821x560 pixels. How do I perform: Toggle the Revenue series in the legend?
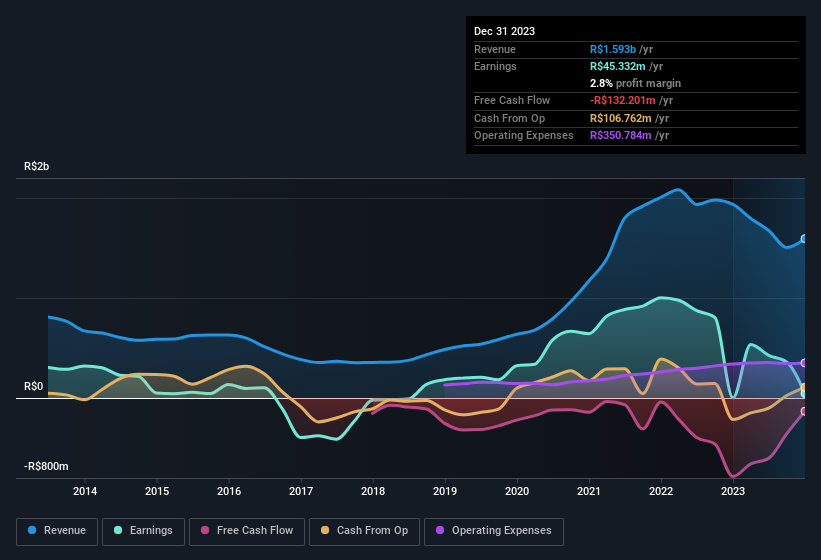click(58, 531)
